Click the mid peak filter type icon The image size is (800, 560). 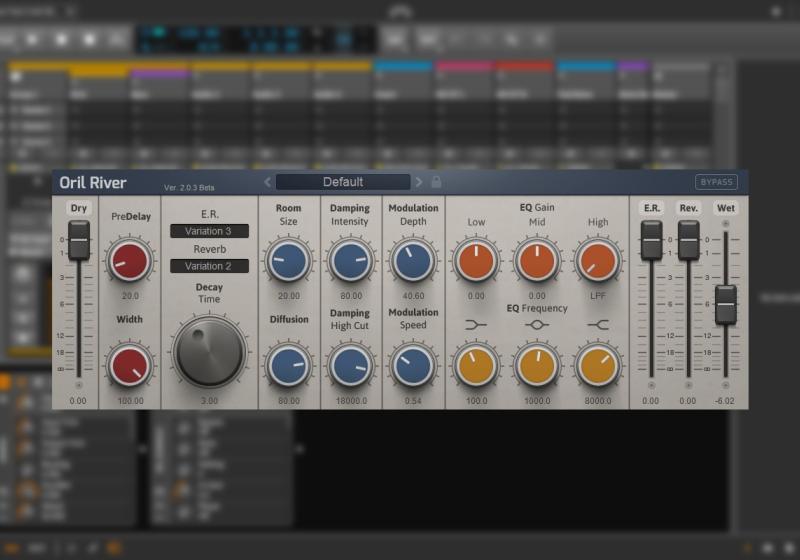click(x=537, y=325)
